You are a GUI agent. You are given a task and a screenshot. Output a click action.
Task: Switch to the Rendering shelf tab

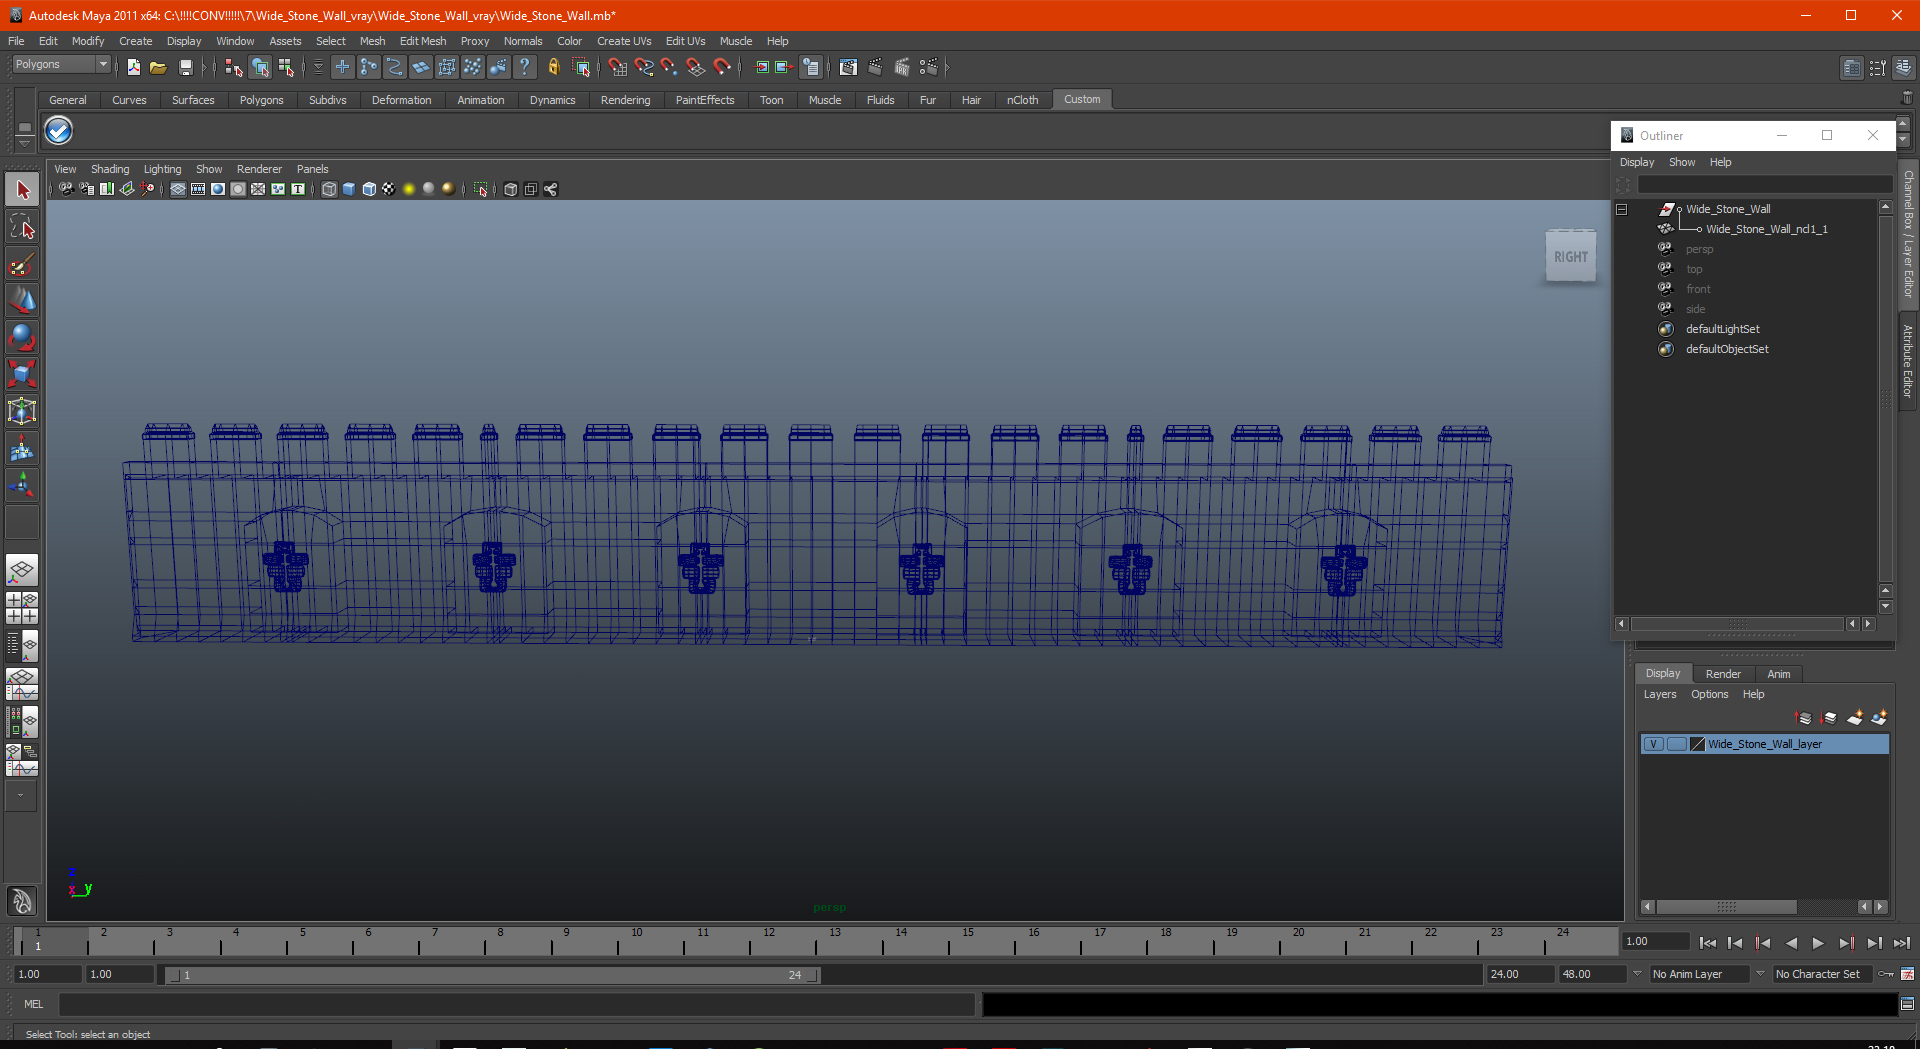pos(625,100)
